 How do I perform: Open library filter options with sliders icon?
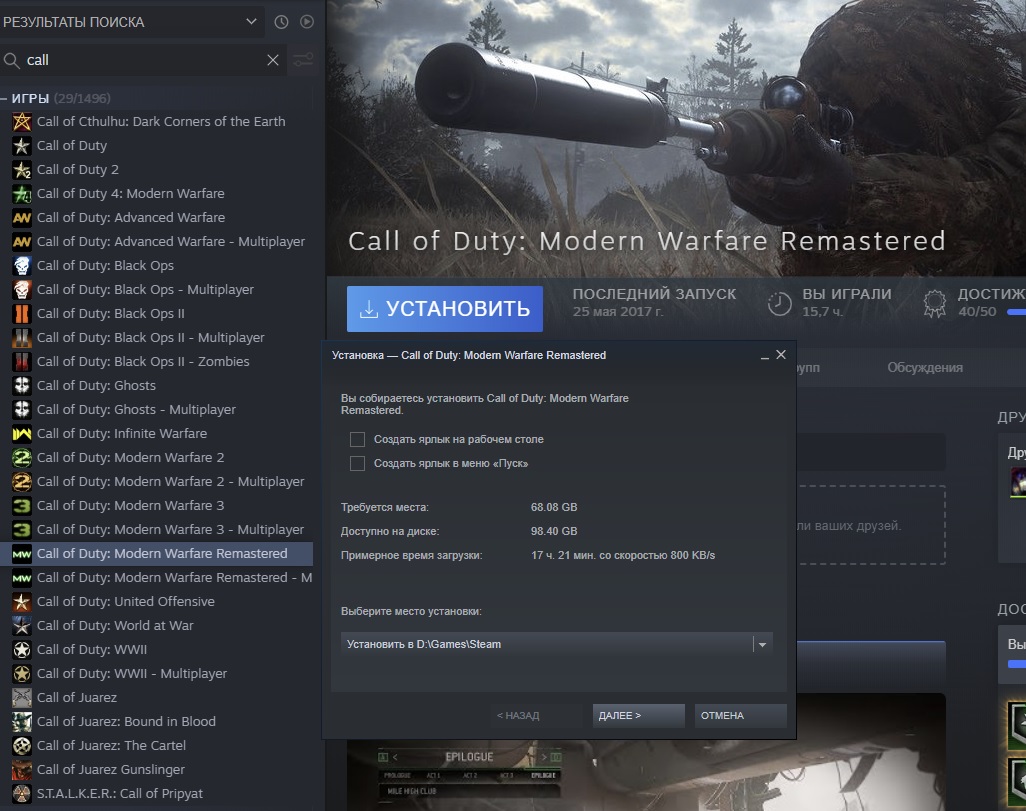[303, 60]
